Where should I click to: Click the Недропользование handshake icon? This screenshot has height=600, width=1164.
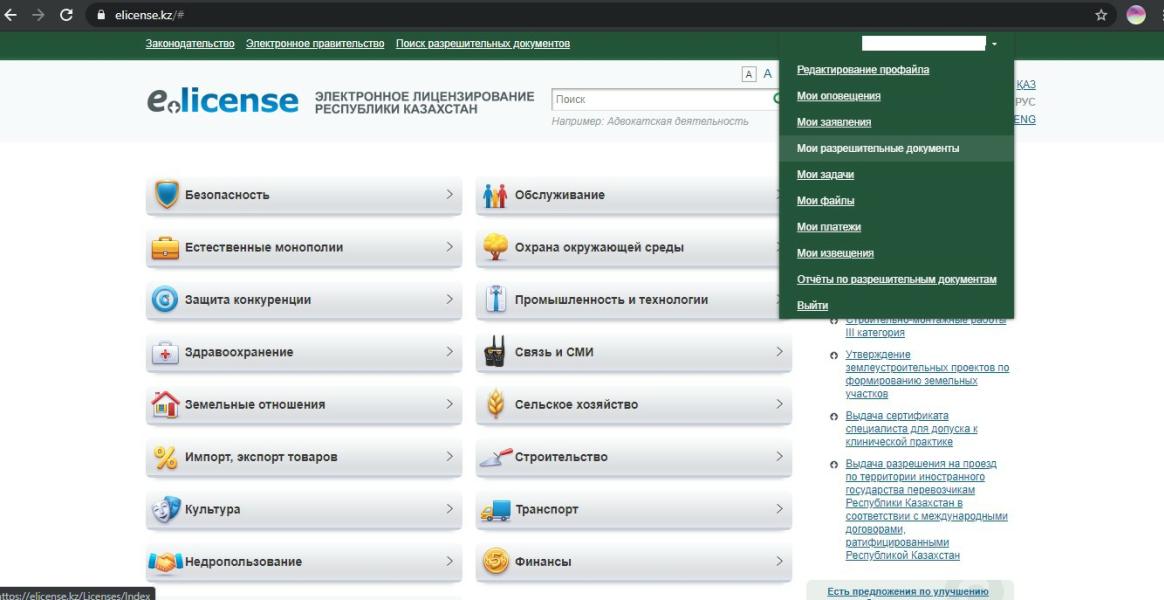165,561
